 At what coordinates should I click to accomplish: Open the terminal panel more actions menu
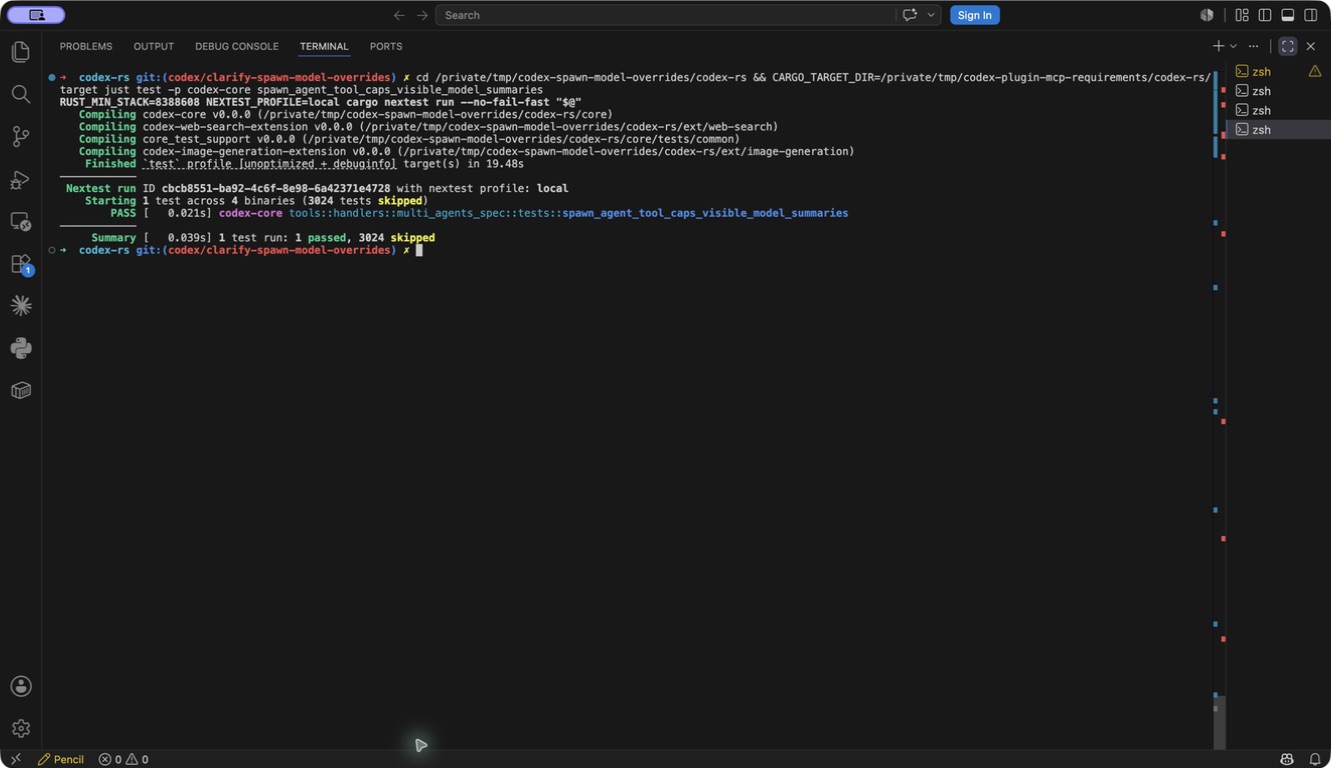point(1253,46)
